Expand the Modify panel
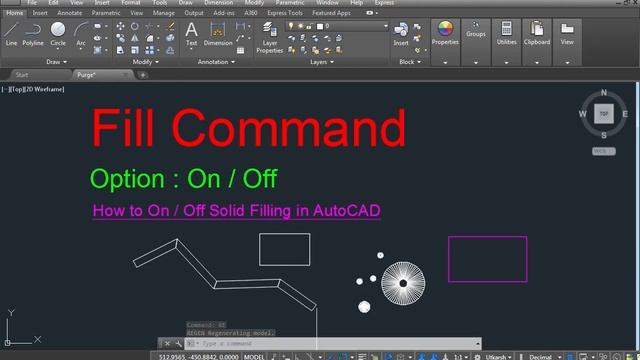This screenshot has width=640, height=360. pos(146,62)
